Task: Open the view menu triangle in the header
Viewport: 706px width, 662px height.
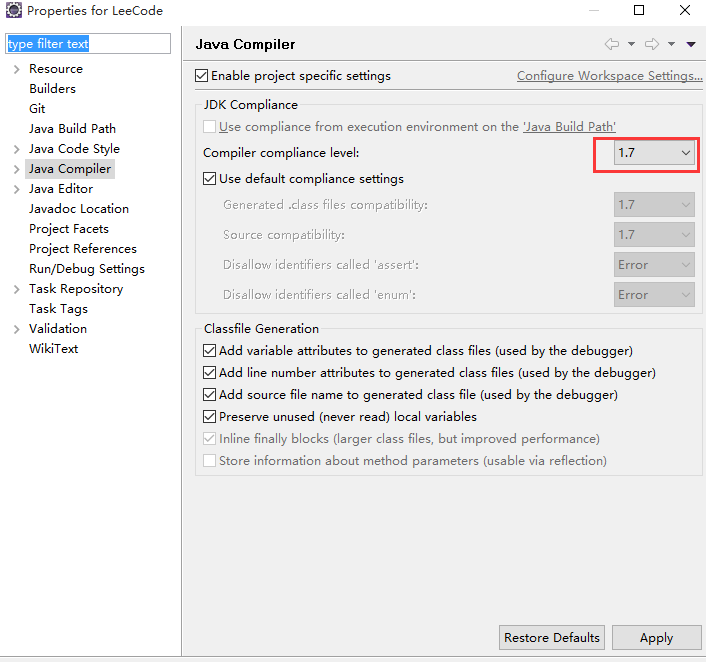Action: [691, 44]
